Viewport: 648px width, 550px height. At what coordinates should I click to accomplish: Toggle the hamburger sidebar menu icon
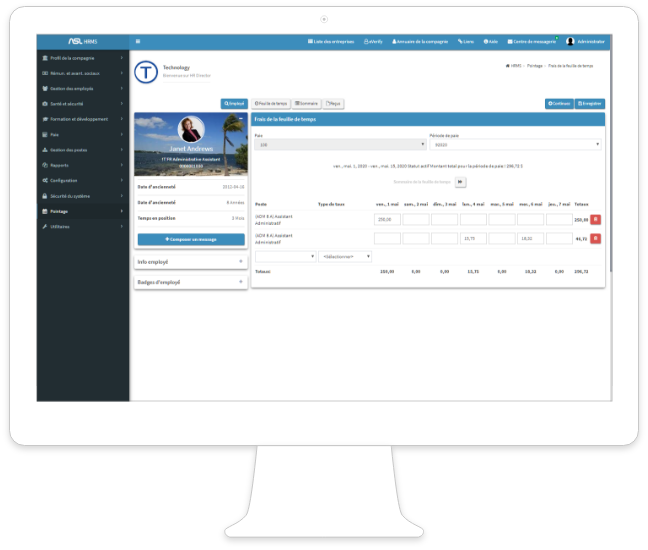tap(138, 41)
